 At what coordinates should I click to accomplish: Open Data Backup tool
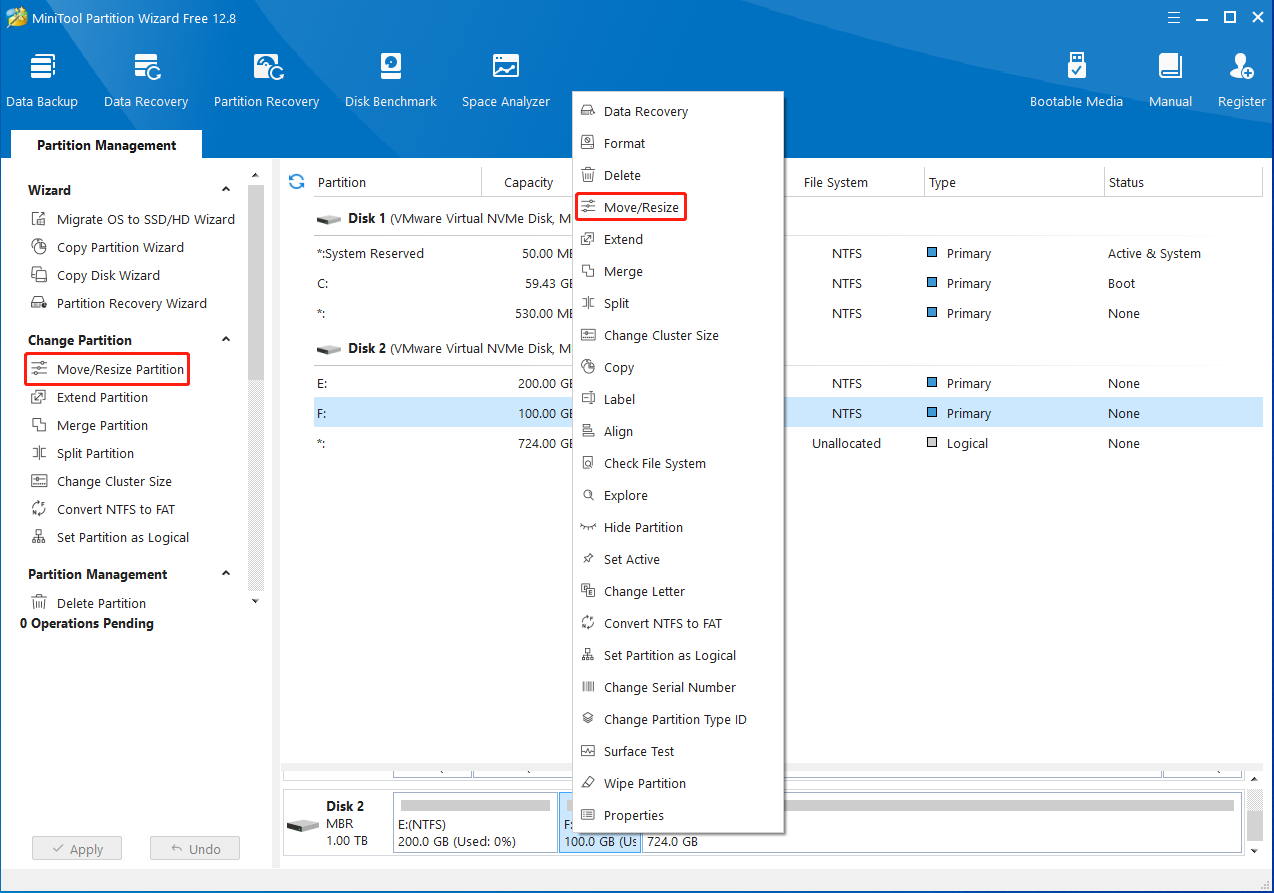coord(42,80)
